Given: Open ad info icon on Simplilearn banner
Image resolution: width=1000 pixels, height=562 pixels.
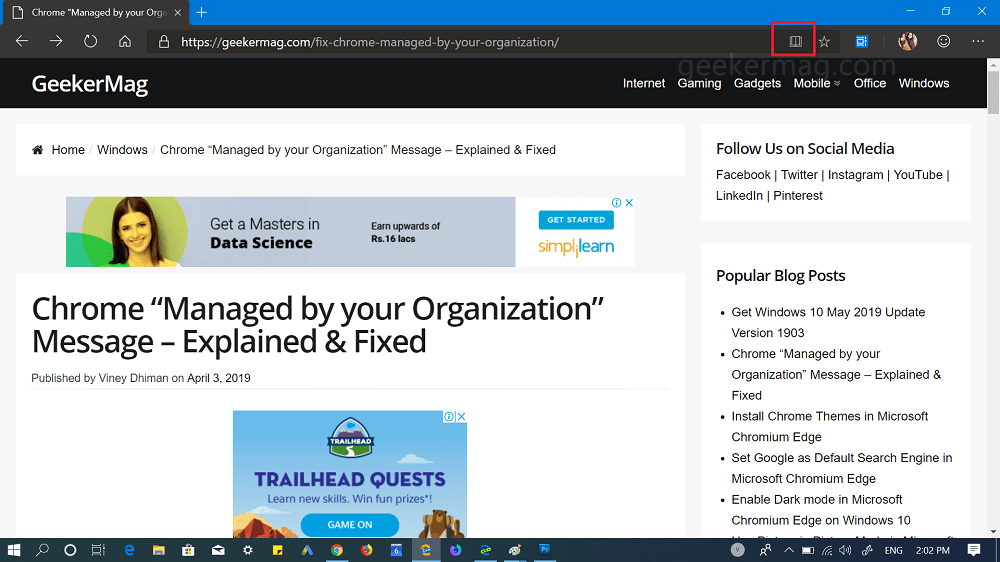Looking at the screenshot, I should point(617,202).
